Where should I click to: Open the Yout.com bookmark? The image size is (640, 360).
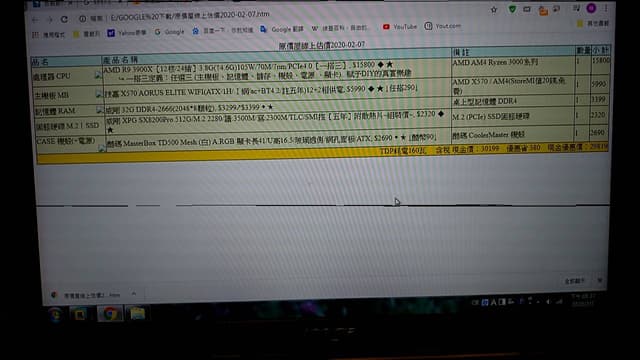click(x=442, y=26)
